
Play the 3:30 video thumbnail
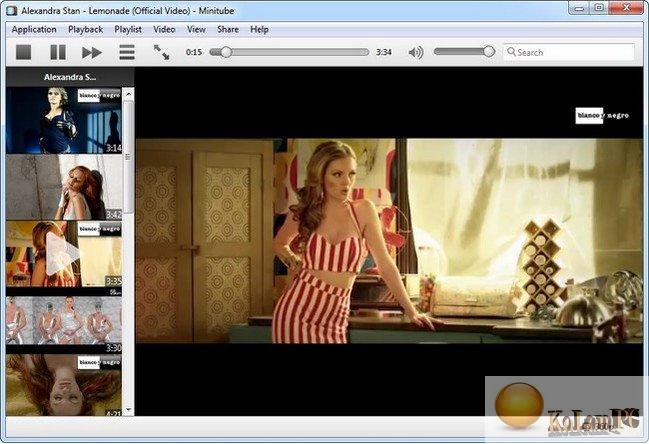click(x=64, y=321)
